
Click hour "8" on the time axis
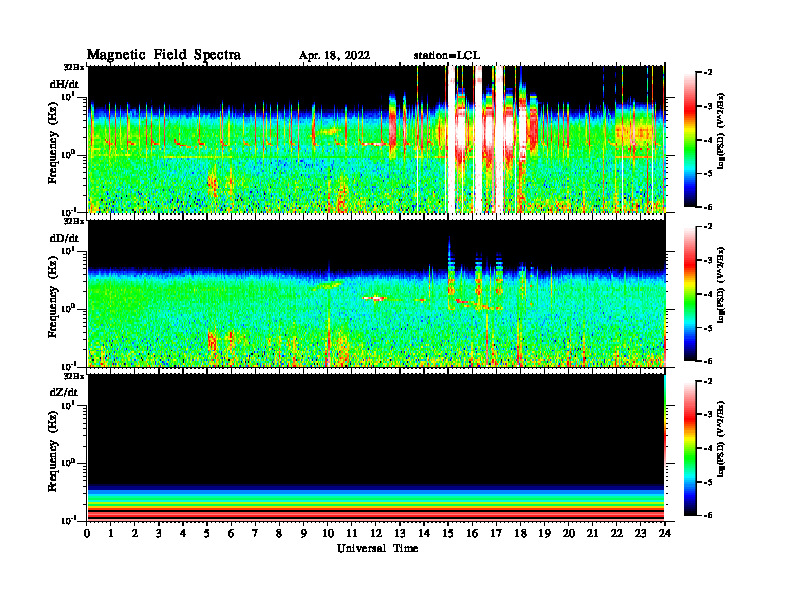coord(279,533)
